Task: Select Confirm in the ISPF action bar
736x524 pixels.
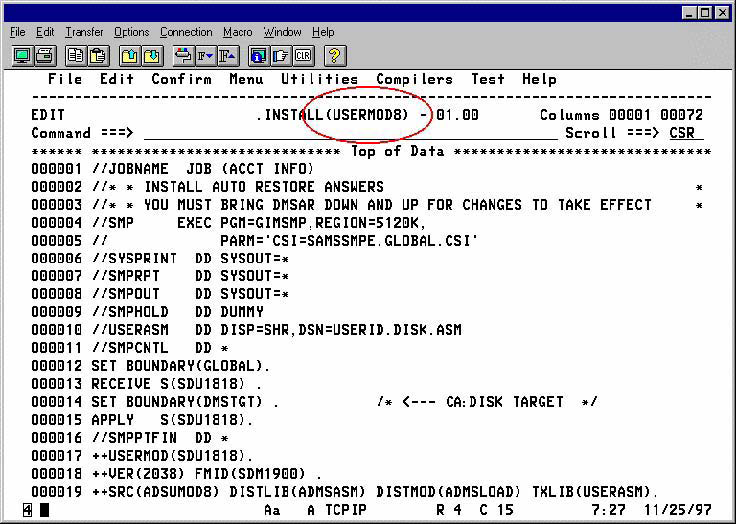Action: point(181,79)
